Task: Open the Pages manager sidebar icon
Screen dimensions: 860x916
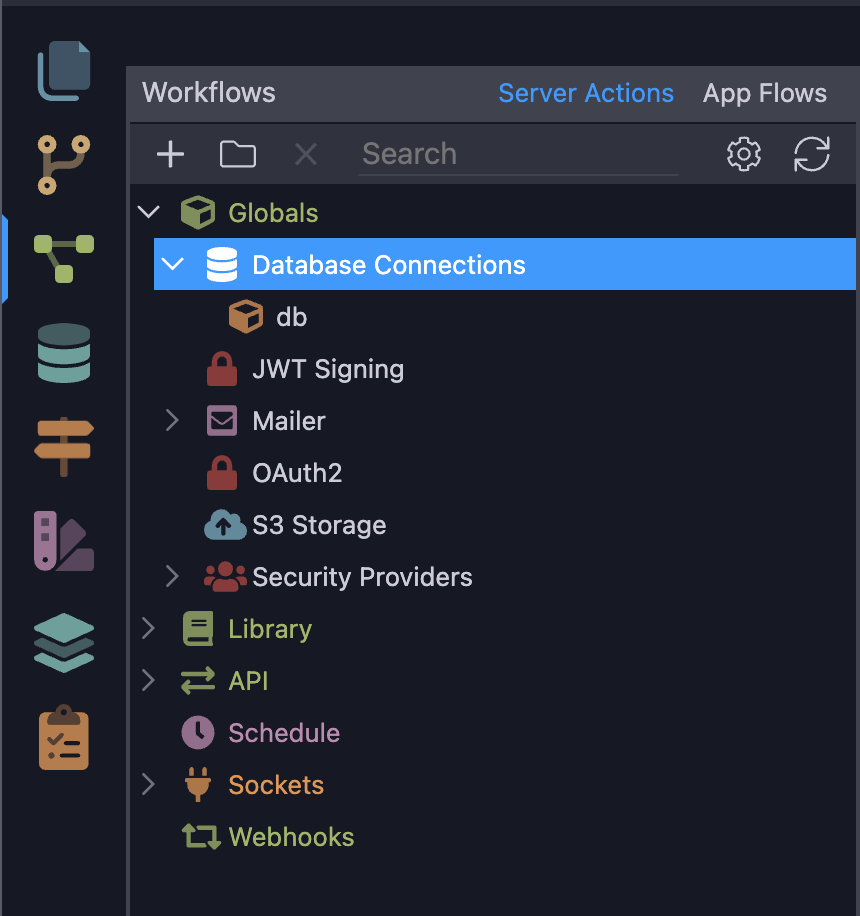Action: click(x=64, y=71)
